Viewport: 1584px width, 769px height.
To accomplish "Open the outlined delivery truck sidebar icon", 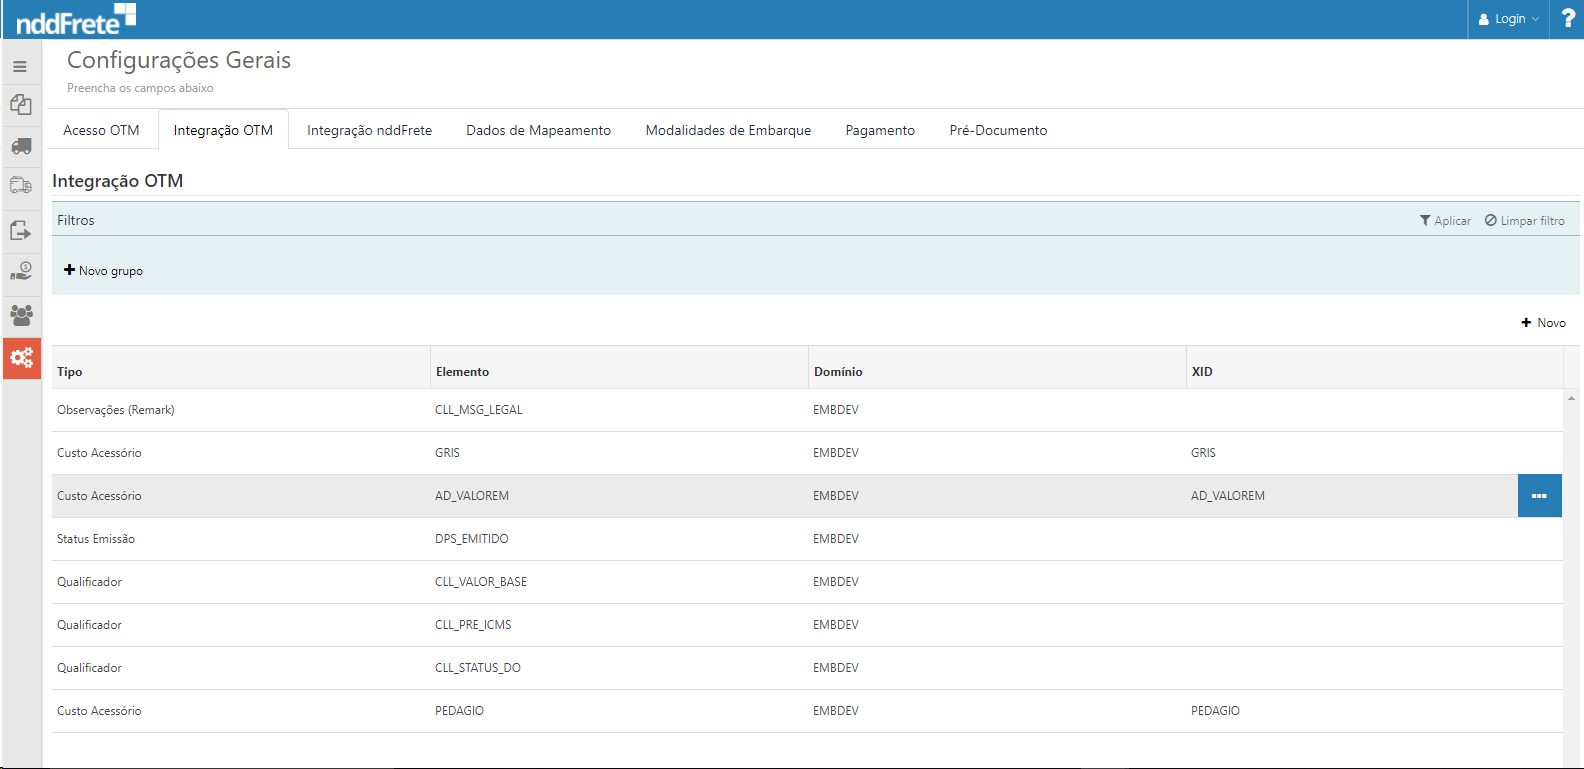I will point(21,186).
